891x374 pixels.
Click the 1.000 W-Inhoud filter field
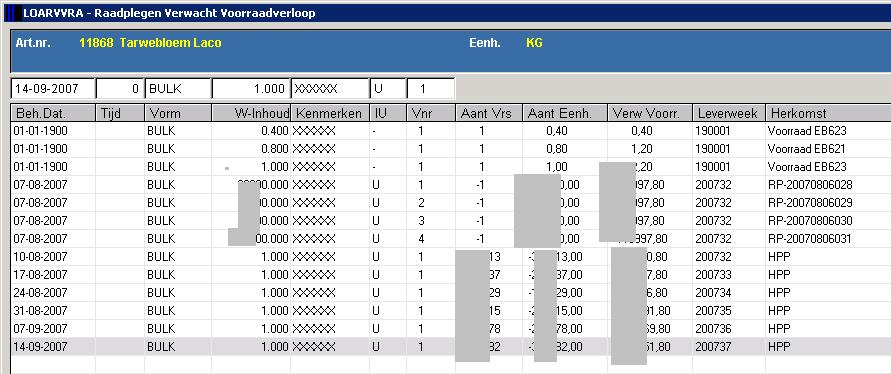coord(251,89)
